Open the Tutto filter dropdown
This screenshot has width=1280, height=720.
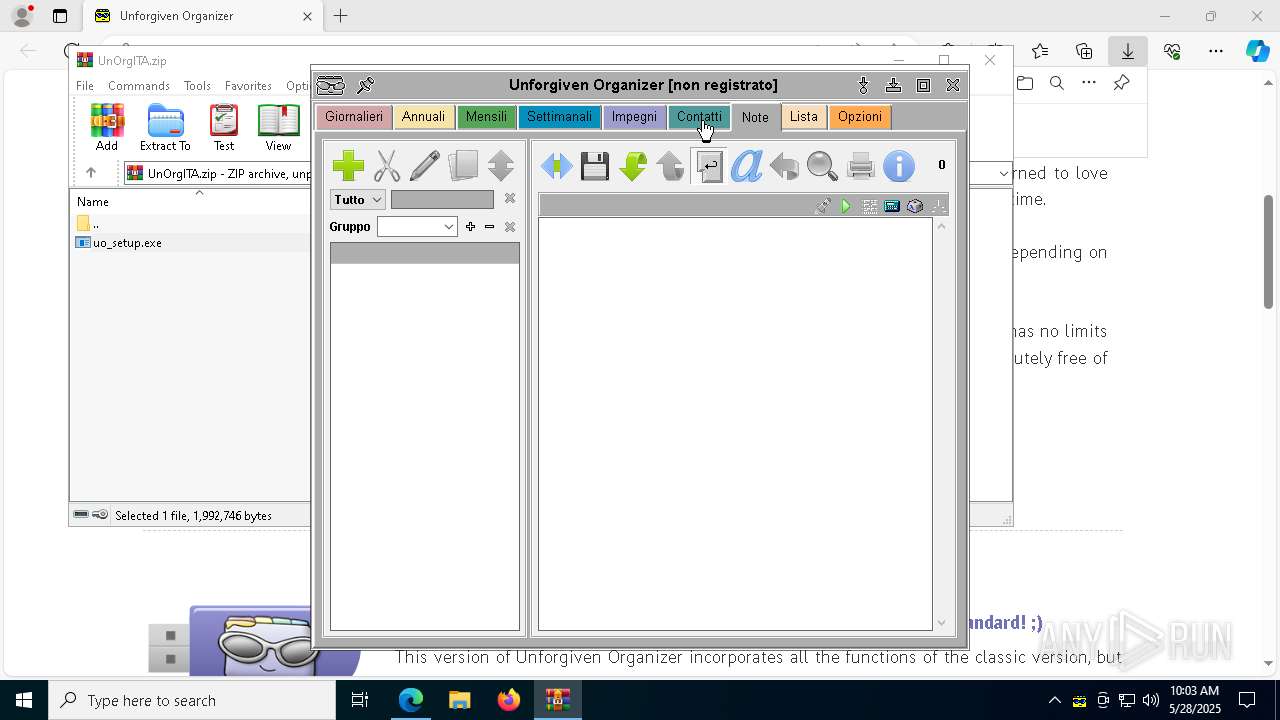coord(357,200)
